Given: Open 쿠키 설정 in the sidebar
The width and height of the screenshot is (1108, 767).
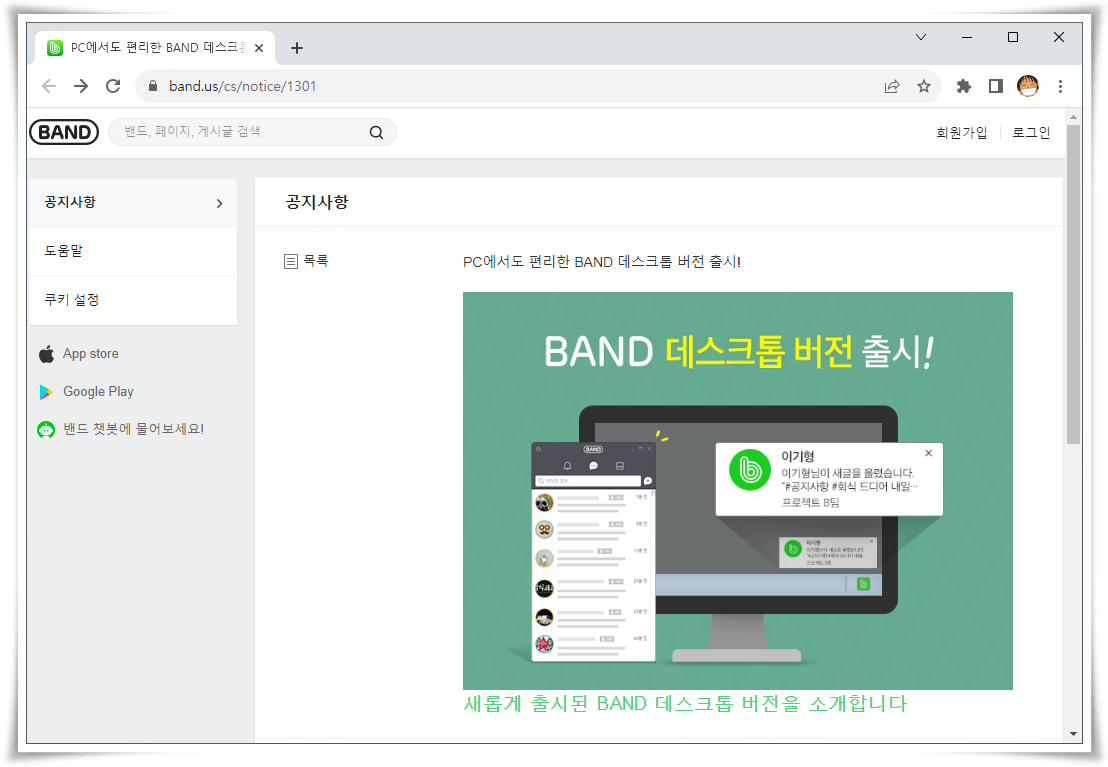Looking at the screenshot, I should click(133, 300).
